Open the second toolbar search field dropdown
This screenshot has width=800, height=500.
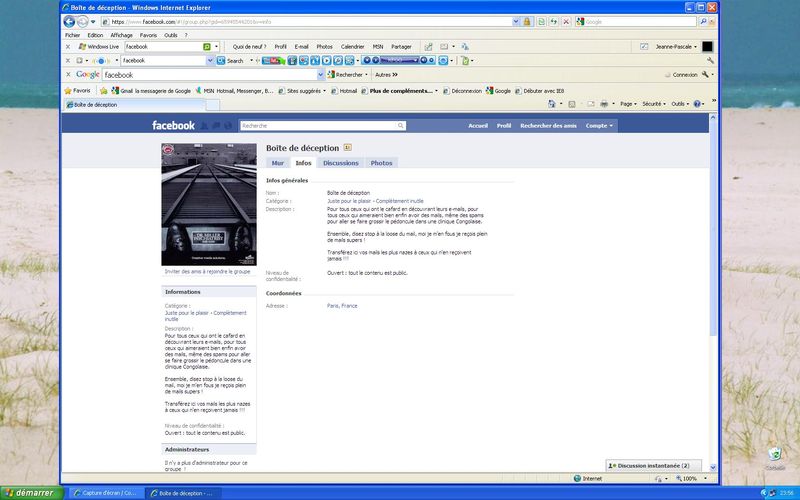(210, 60)
